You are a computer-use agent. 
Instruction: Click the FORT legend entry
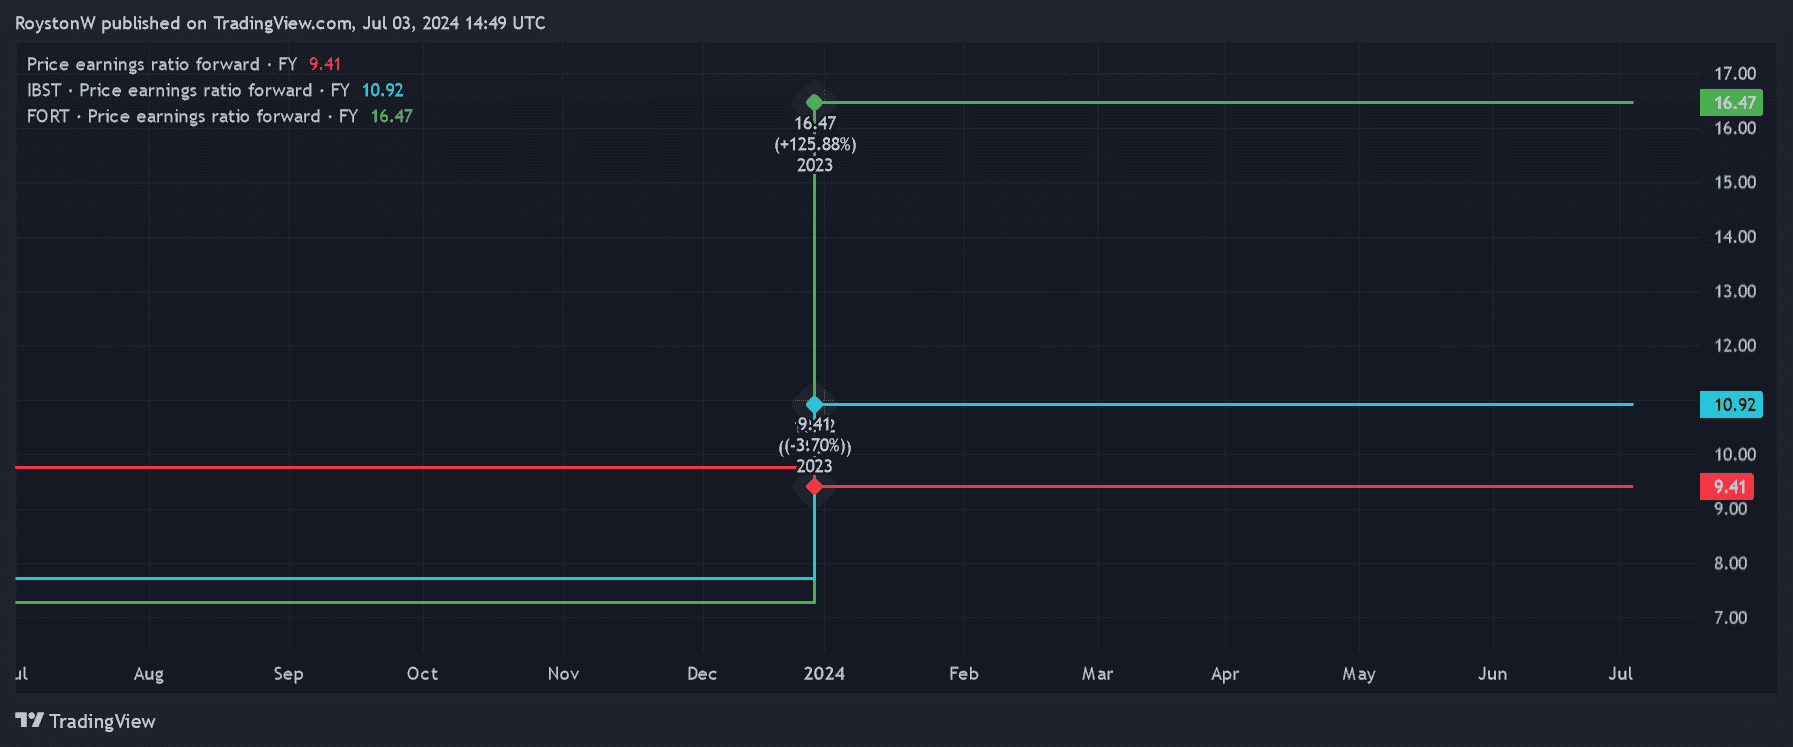219,116
